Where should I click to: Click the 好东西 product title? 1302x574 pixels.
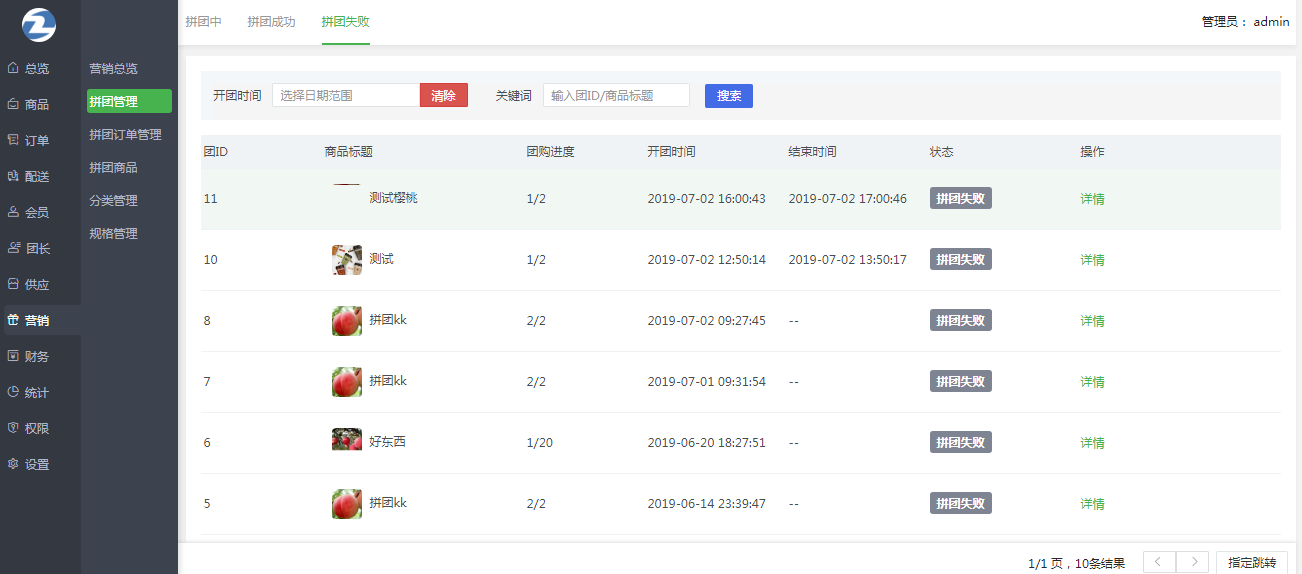coord(387,442)
